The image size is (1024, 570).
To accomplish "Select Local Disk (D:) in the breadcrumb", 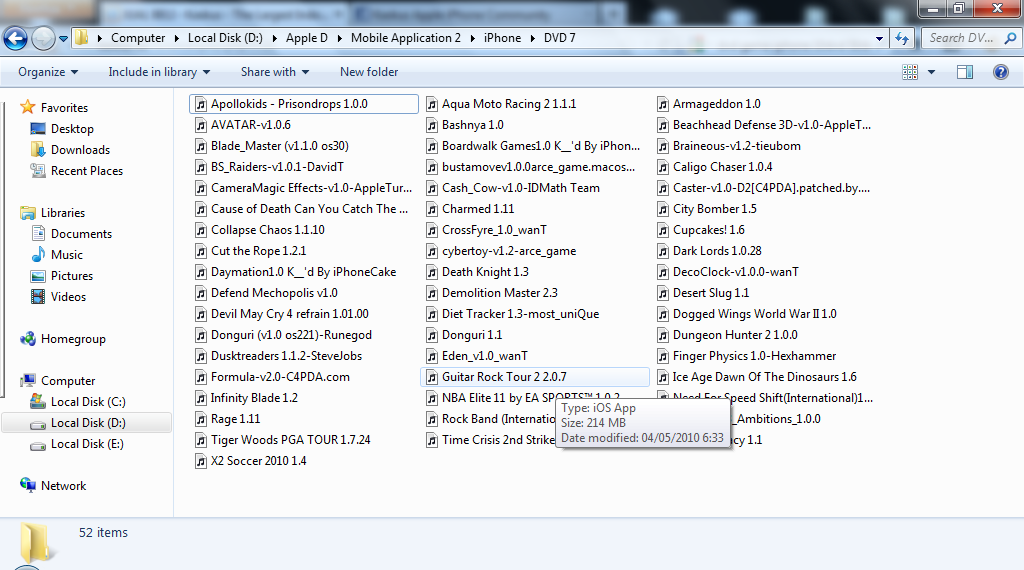I will 225,38.
